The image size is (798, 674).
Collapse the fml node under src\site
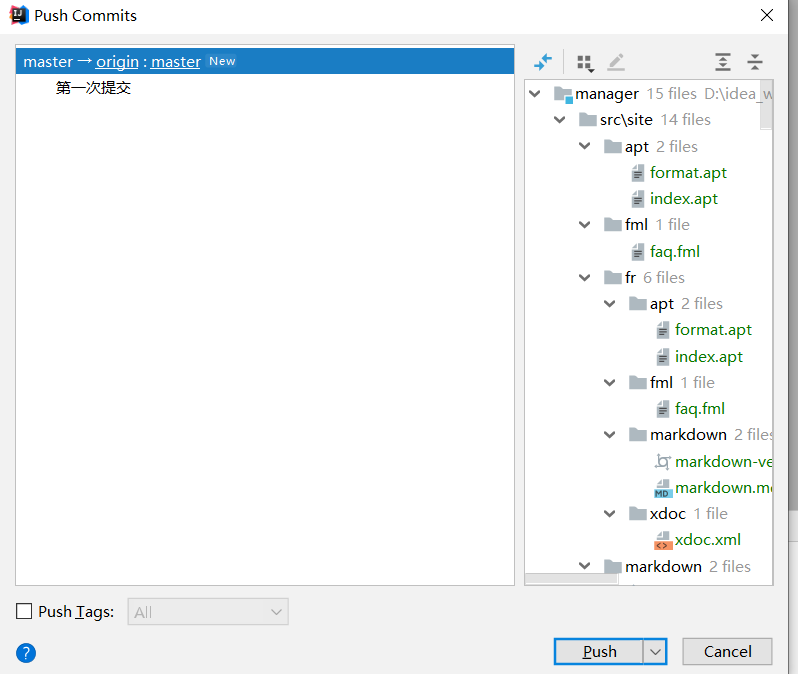click(x=584, y=224)
